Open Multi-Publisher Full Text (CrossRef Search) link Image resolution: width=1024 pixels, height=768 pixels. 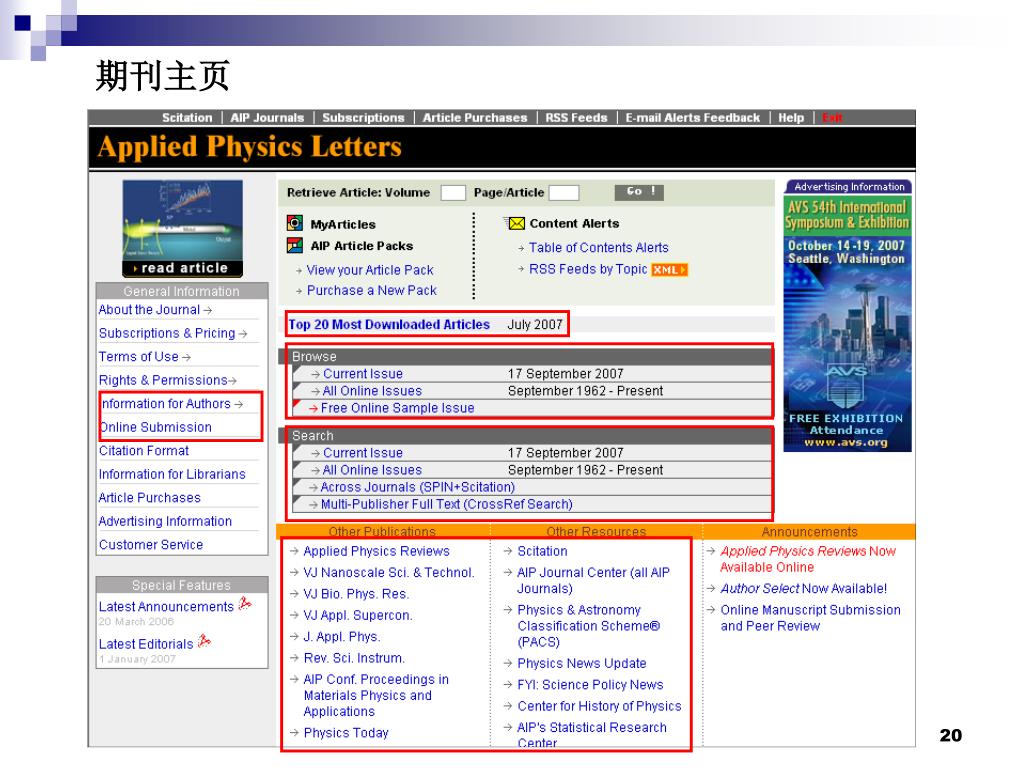point(447,504)
